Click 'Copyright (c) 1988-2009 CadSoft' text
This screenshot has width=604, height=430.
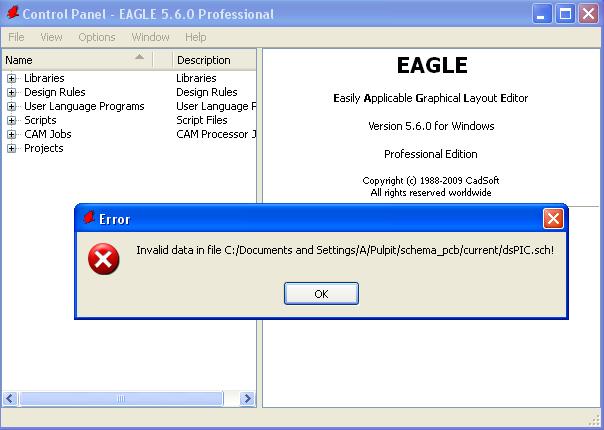point(431,180)
